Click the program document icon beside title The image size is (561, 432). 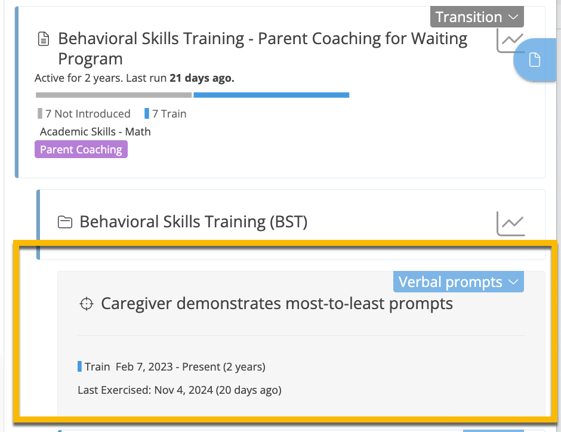(44, 39)
